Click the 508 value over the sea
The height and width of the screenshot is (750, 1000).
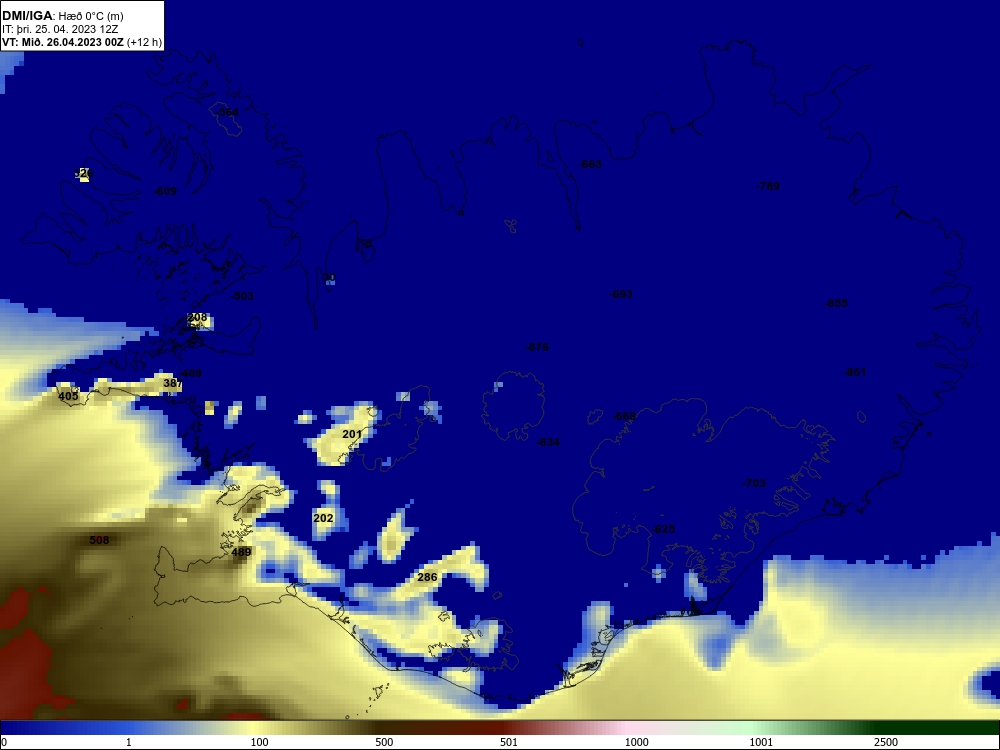click(x=99, y=540)
